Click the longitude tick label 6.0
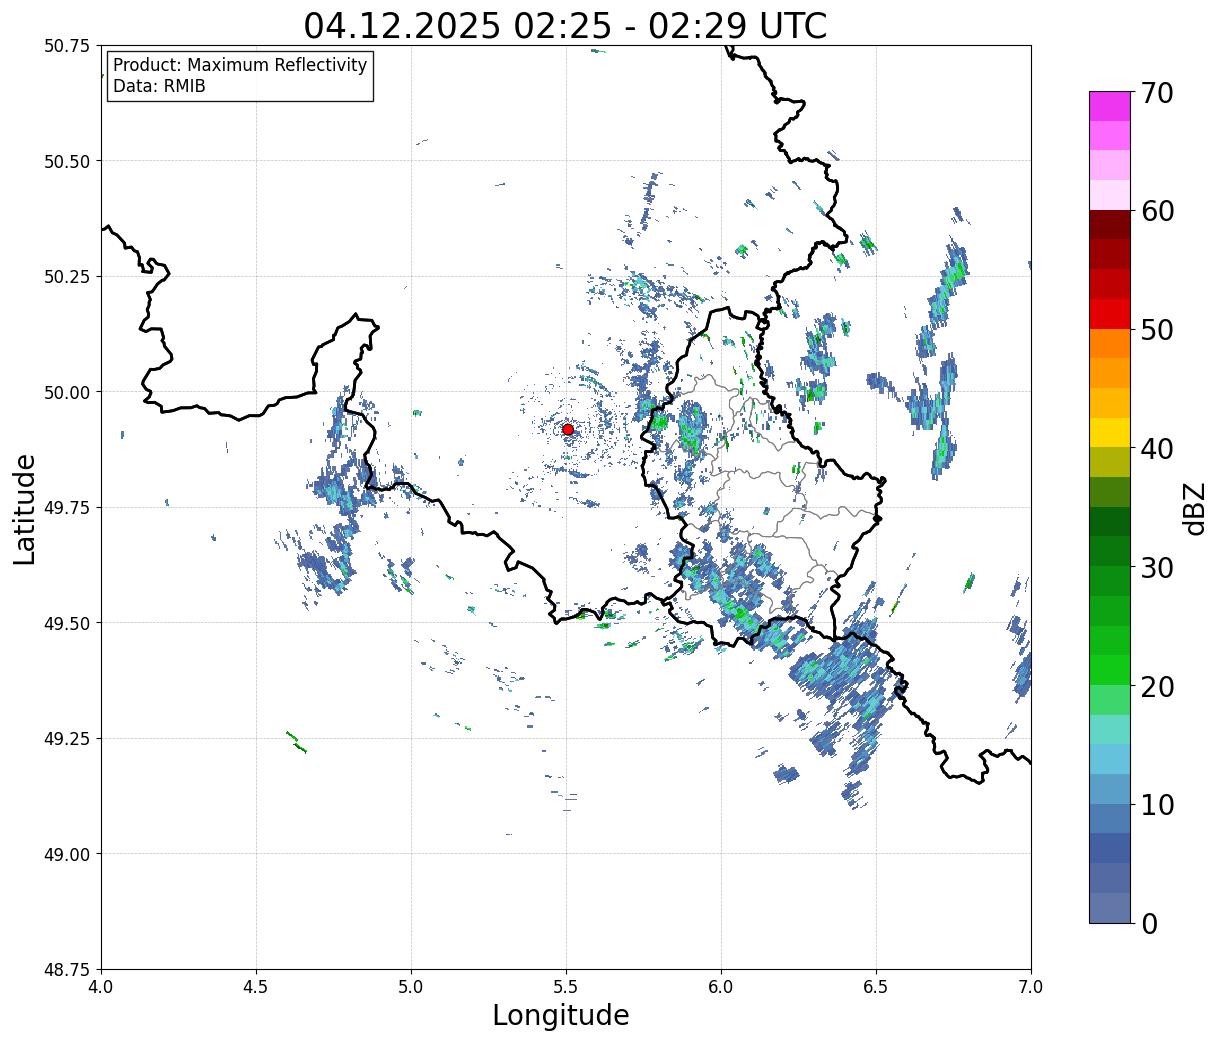Screen dimensions: 1219x1040 (x=721, y=987)
